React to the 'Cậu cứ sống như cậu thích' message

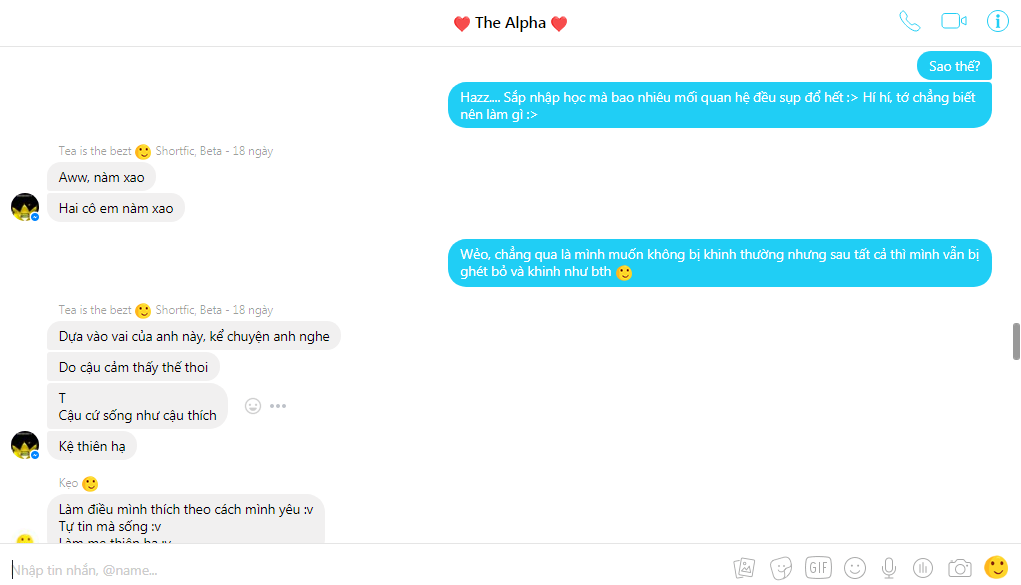click(x=253, y=406)
